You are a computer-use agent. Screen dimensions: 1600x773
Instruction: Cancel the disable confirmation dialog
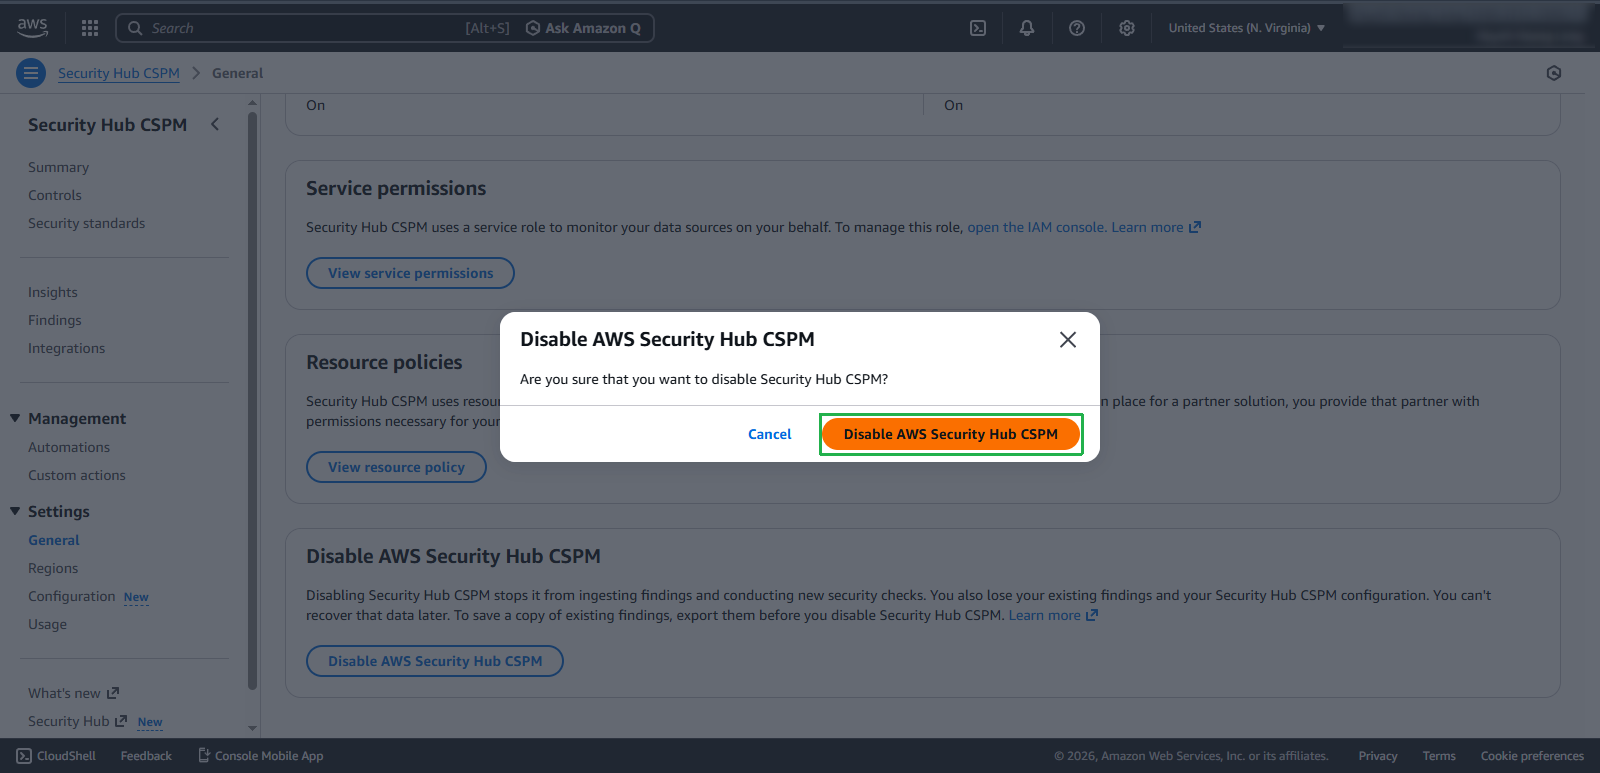pos(769,434)
